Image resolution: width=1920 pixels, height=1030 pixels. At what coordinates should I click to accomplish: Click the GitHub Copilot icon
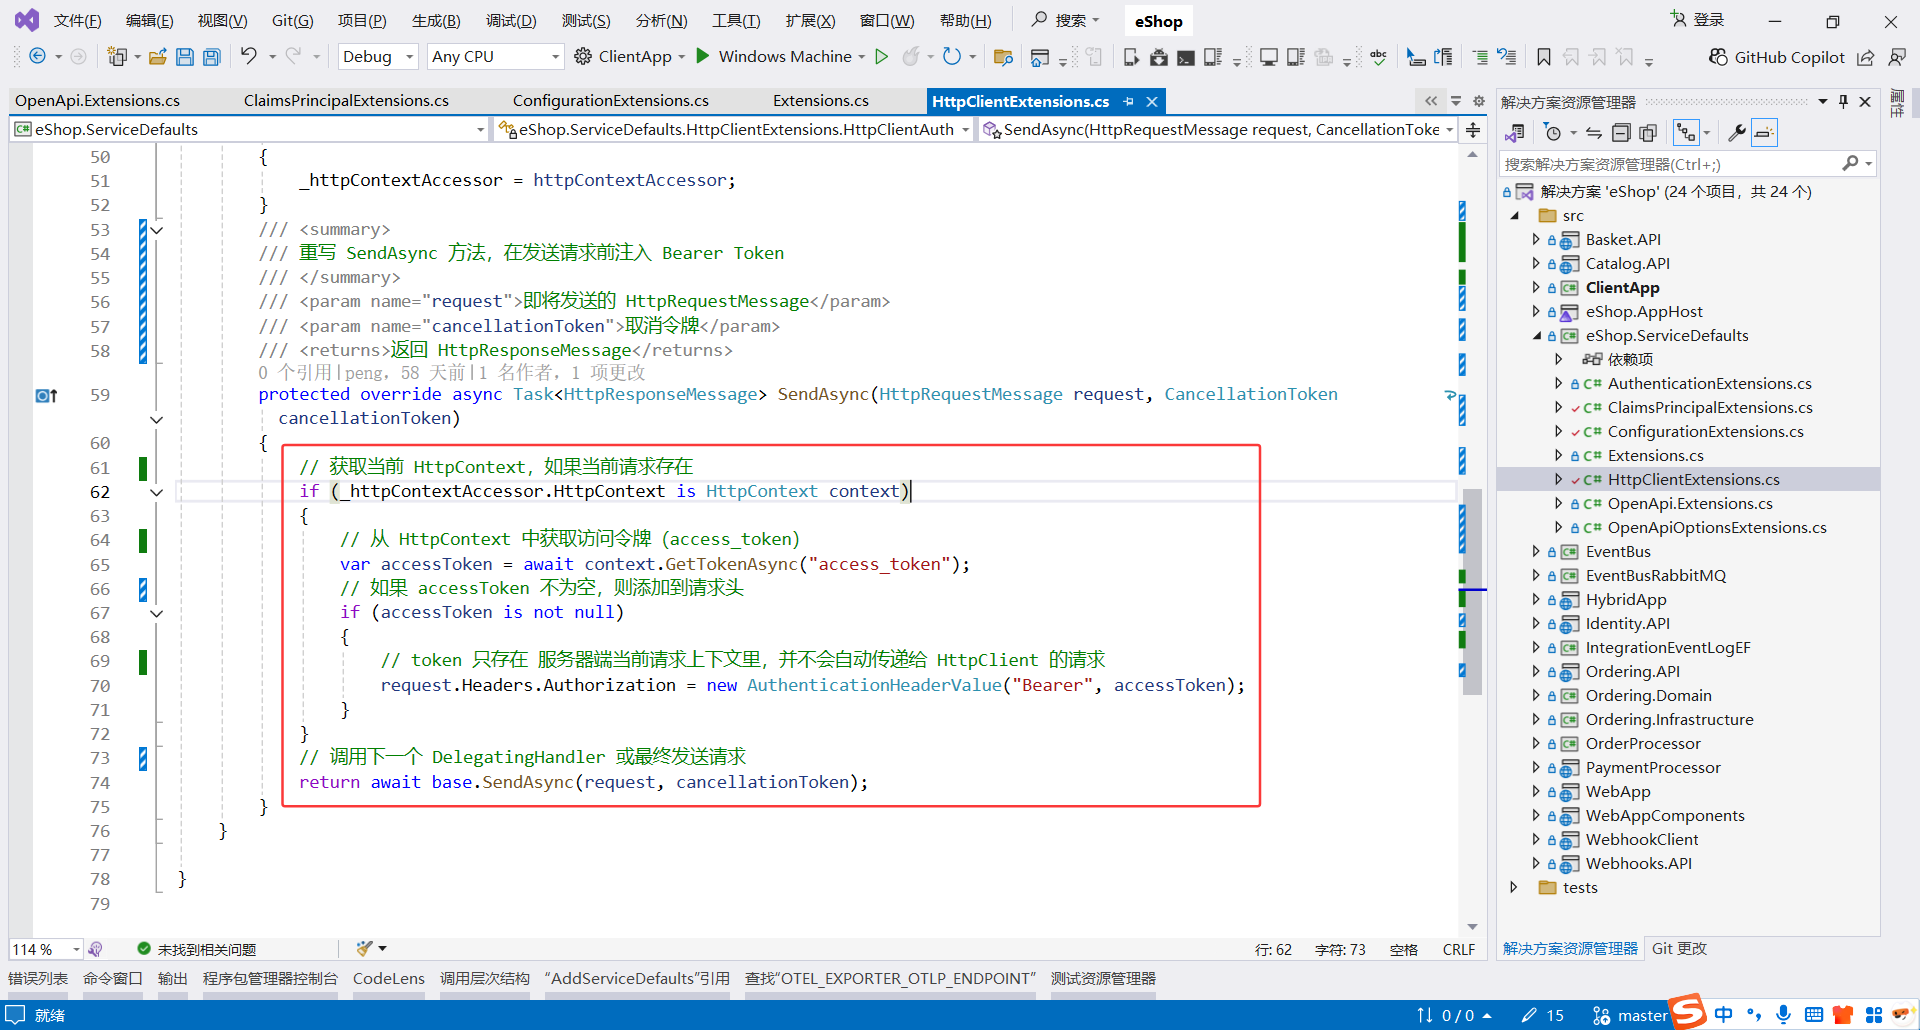(1718, 57)
